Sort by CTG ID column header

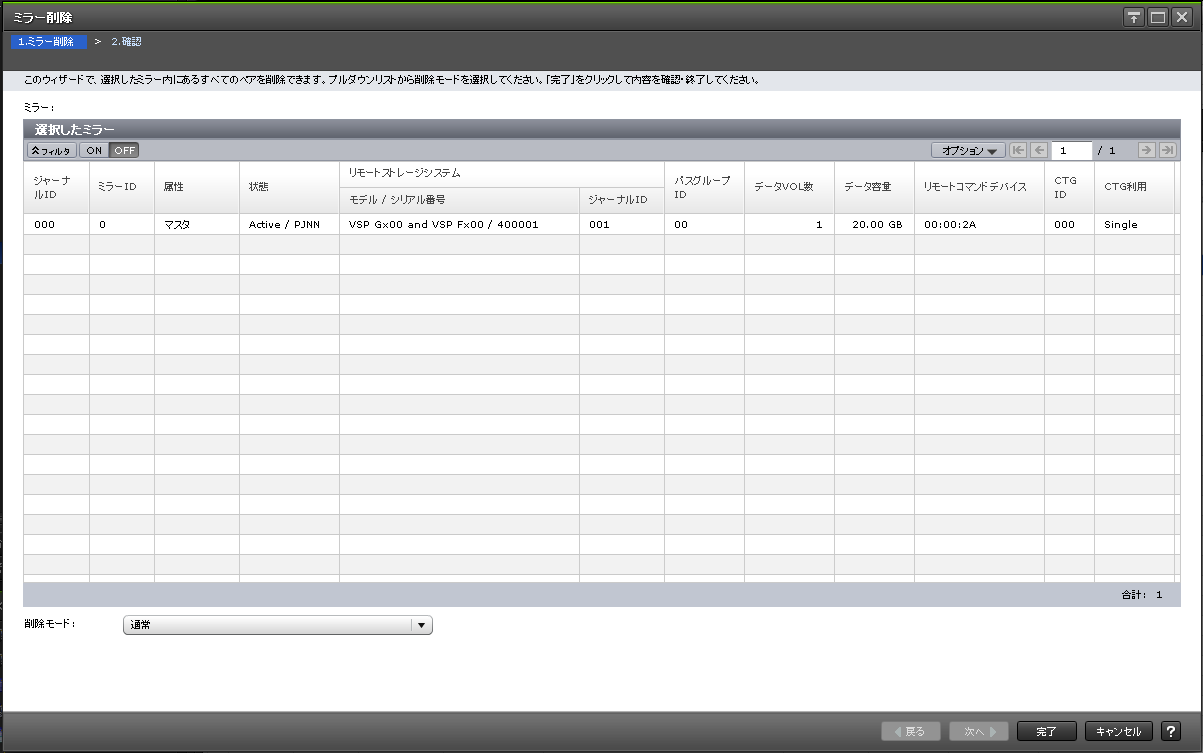point(1069,187)
